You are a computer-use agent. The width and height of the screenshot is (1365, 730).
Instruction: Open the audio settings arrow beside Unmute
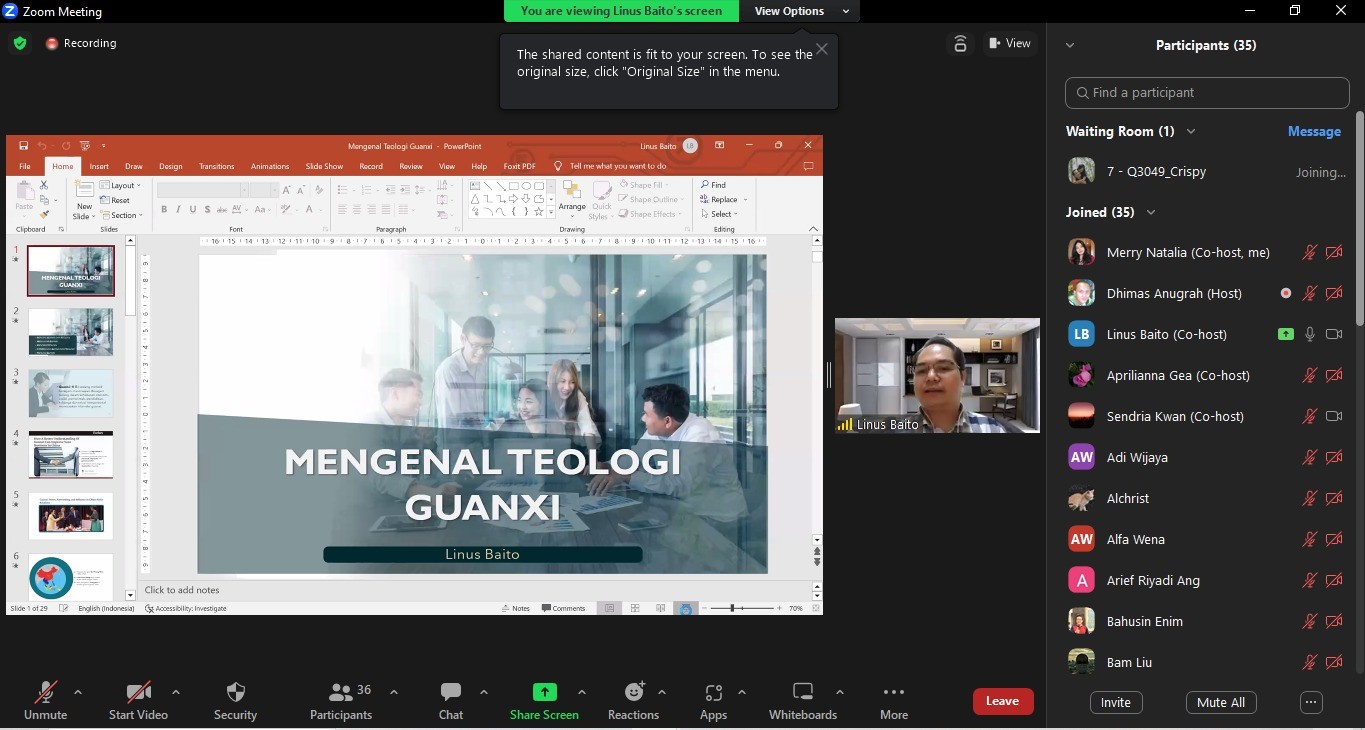tap(78, 692)
